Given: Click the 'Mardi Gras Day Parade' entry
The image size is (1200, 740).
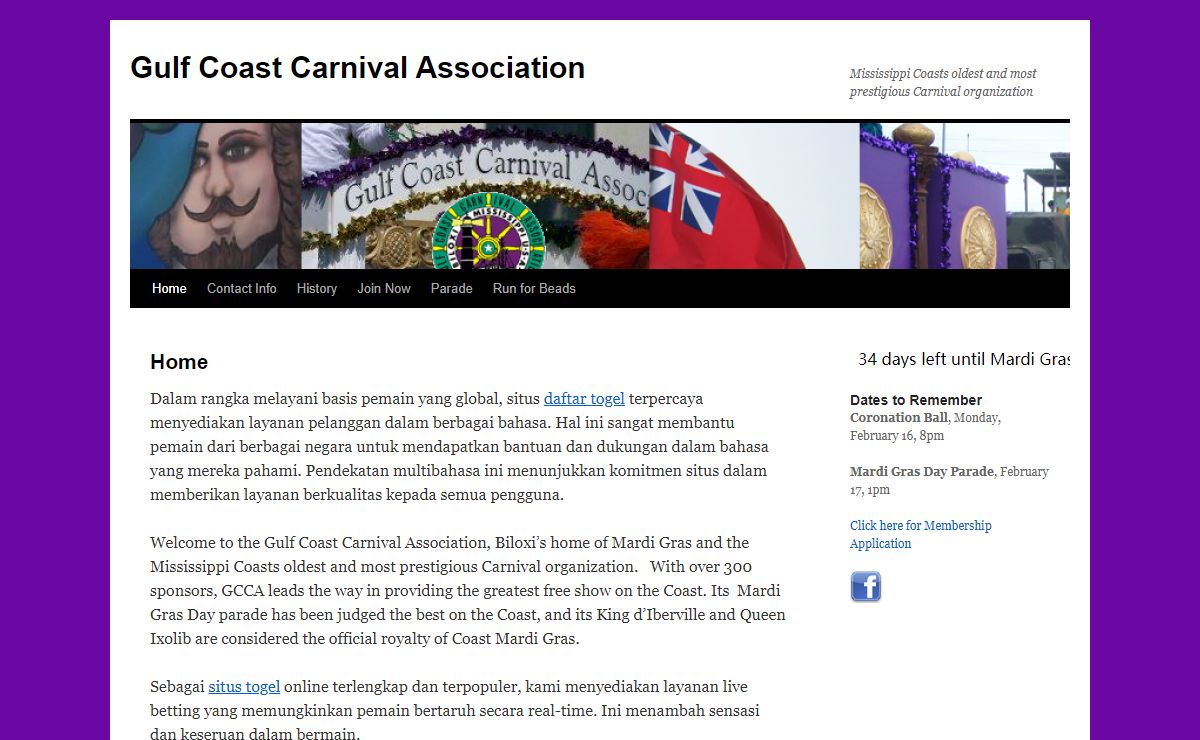Looking at the screenshot, I should [x=949, y=480].
